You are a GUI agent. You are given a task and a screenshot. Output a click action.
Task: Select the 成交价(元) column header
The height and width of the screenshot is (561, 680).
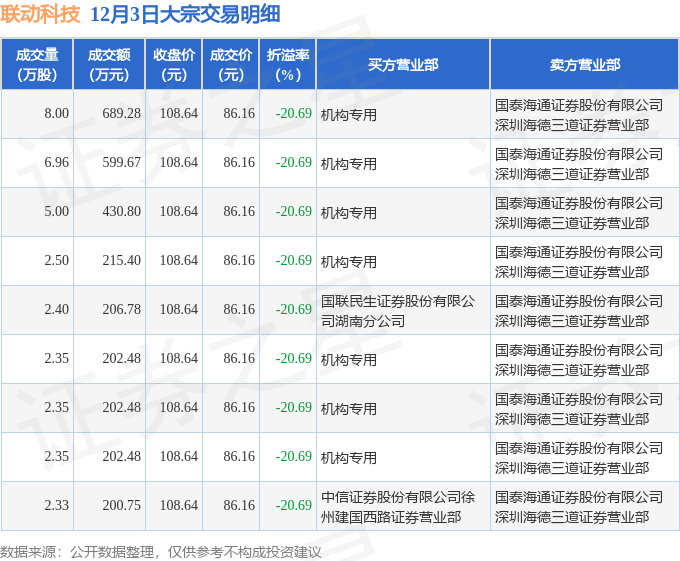[x=231, y=65]
